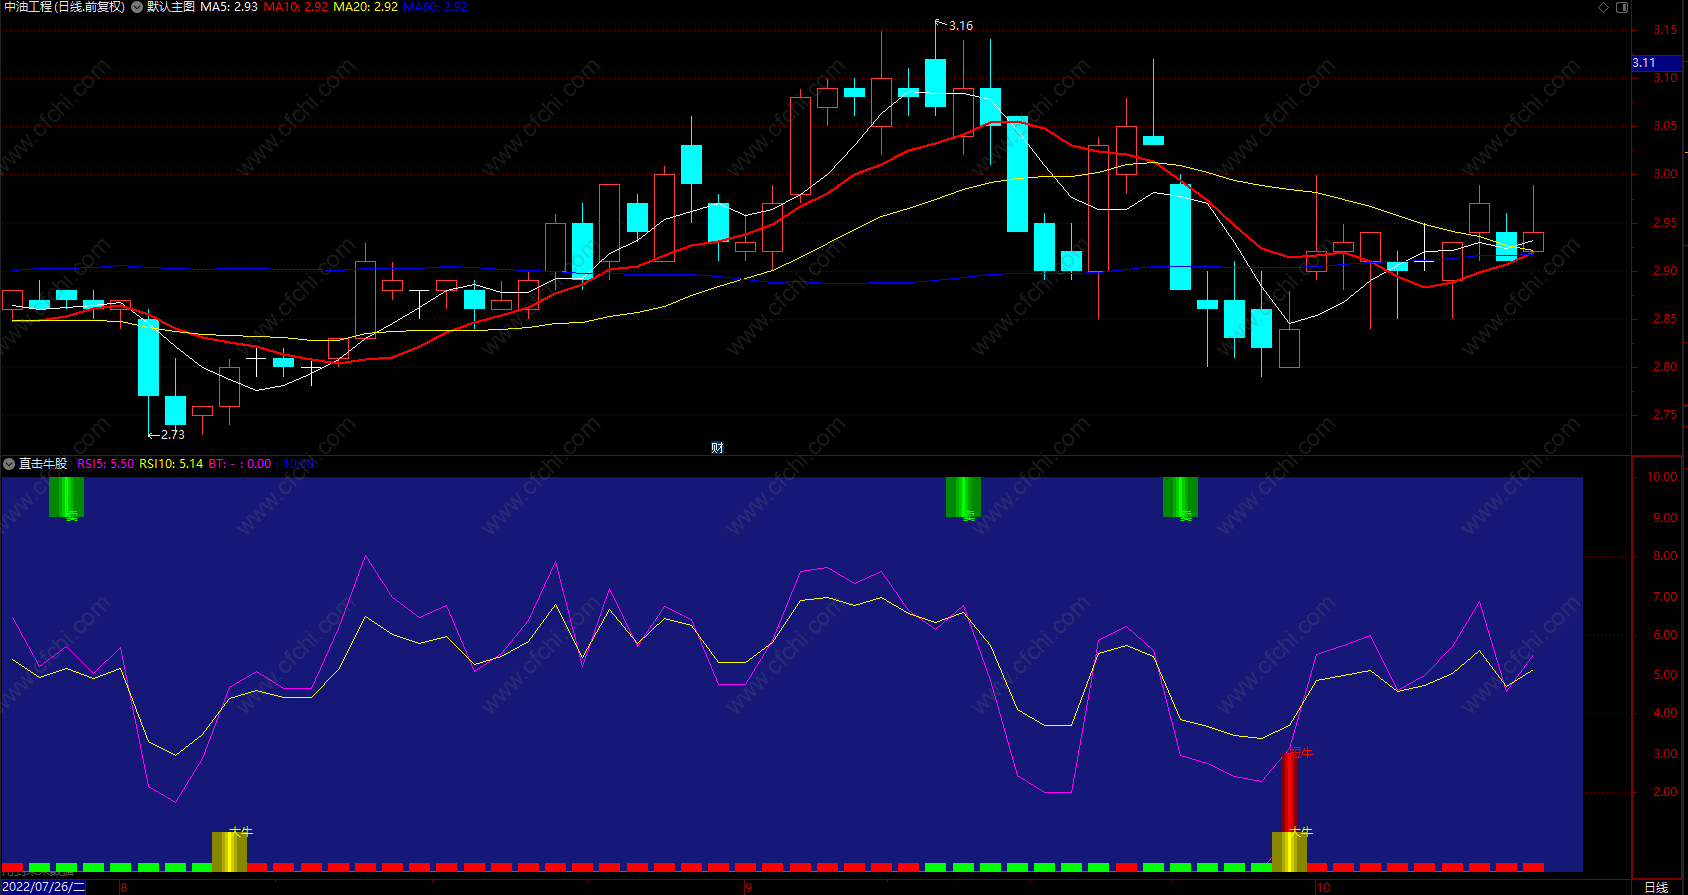
Task: Click the RSI5: 5.50 value
Action: [105, 464]
